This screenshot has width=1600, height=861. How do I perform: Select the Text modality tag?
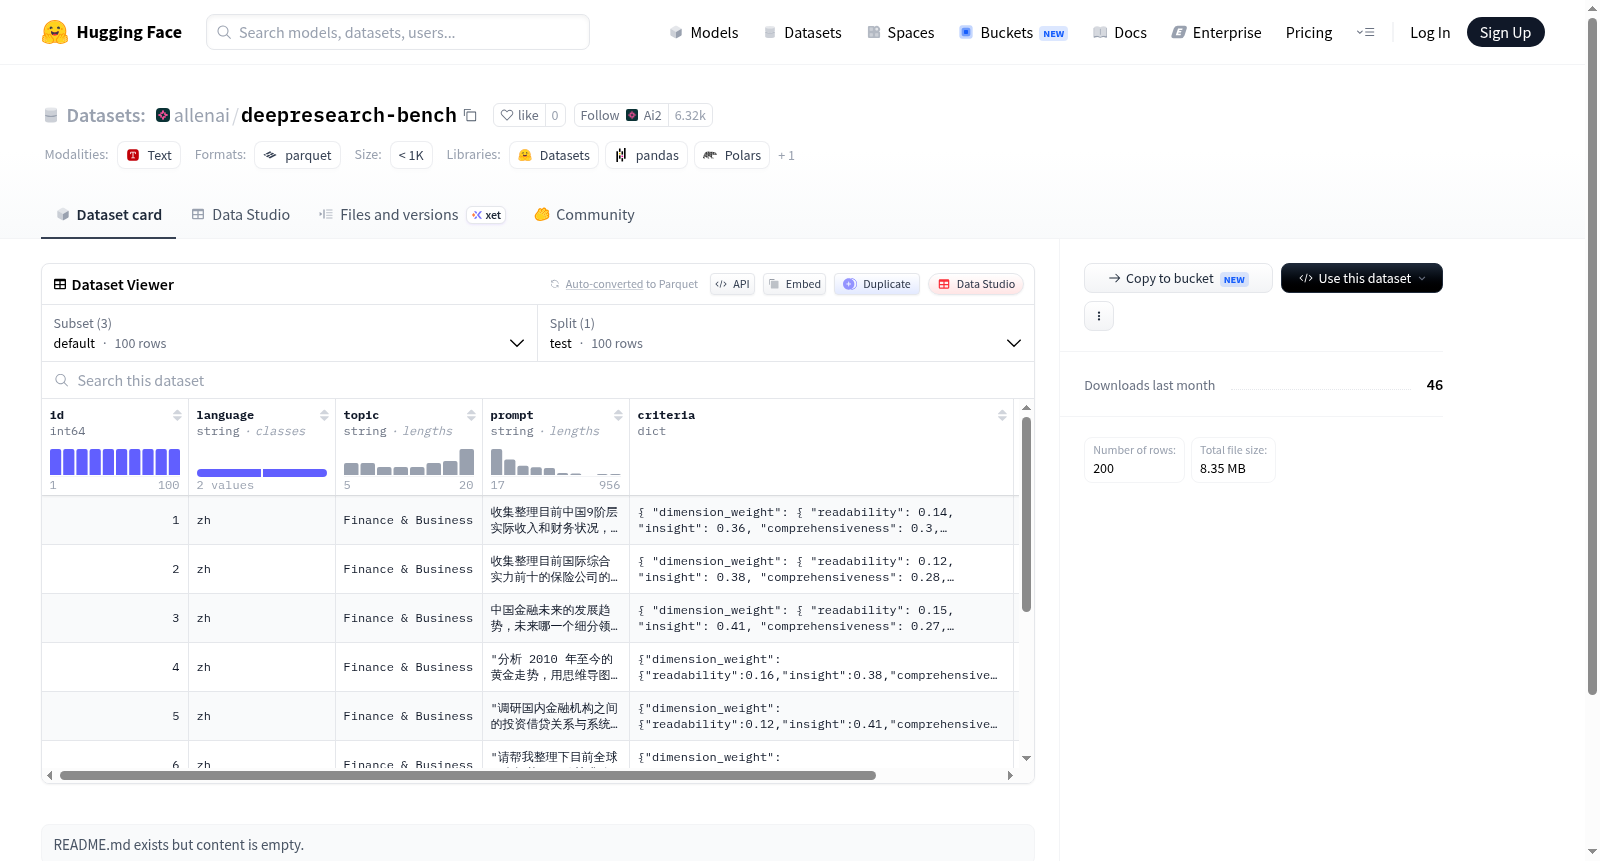[x=149, y=155]
